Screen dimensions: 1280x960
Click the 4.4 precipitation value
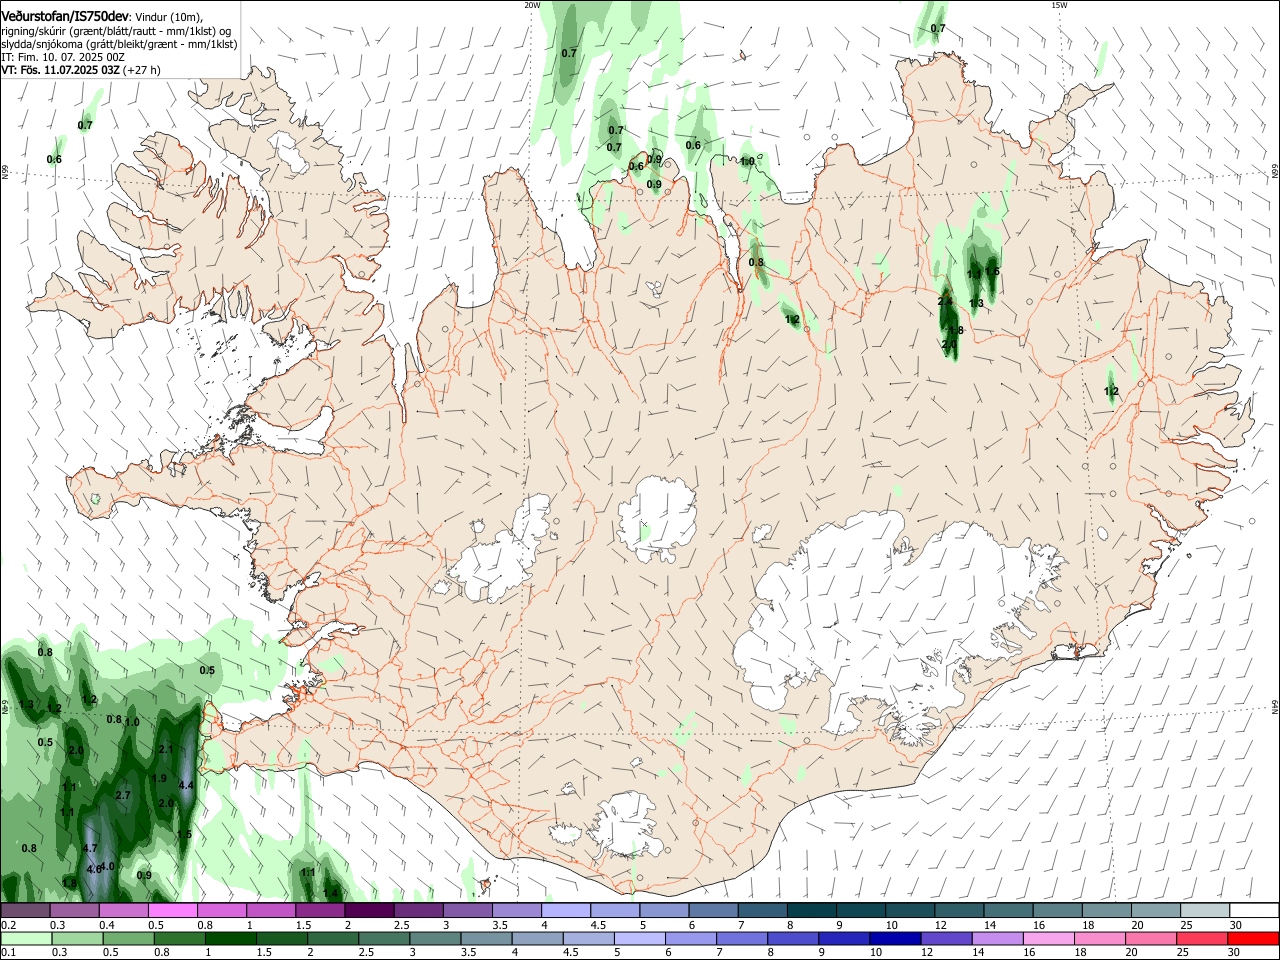185,785
